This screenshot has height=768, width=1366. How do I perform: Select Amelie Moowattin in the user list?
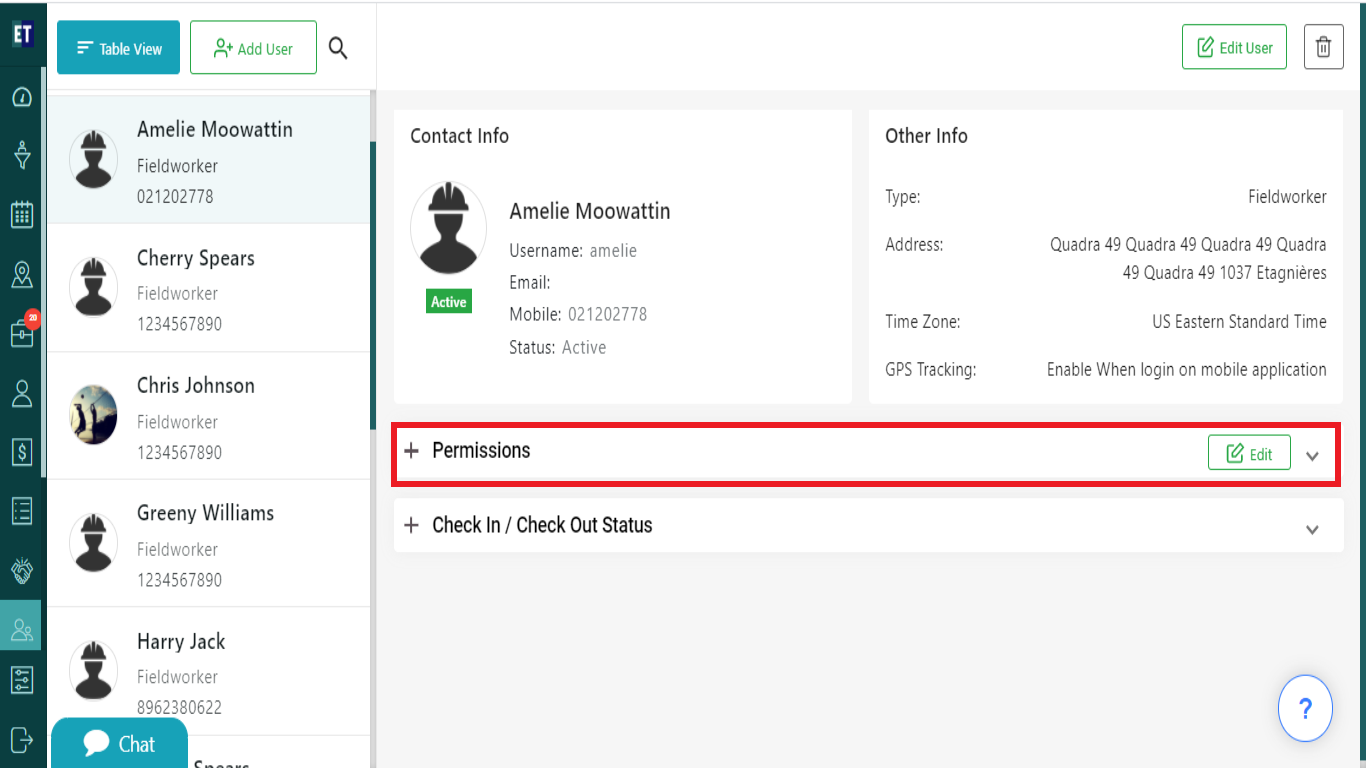pyautogui.click(x=209, y=160)
